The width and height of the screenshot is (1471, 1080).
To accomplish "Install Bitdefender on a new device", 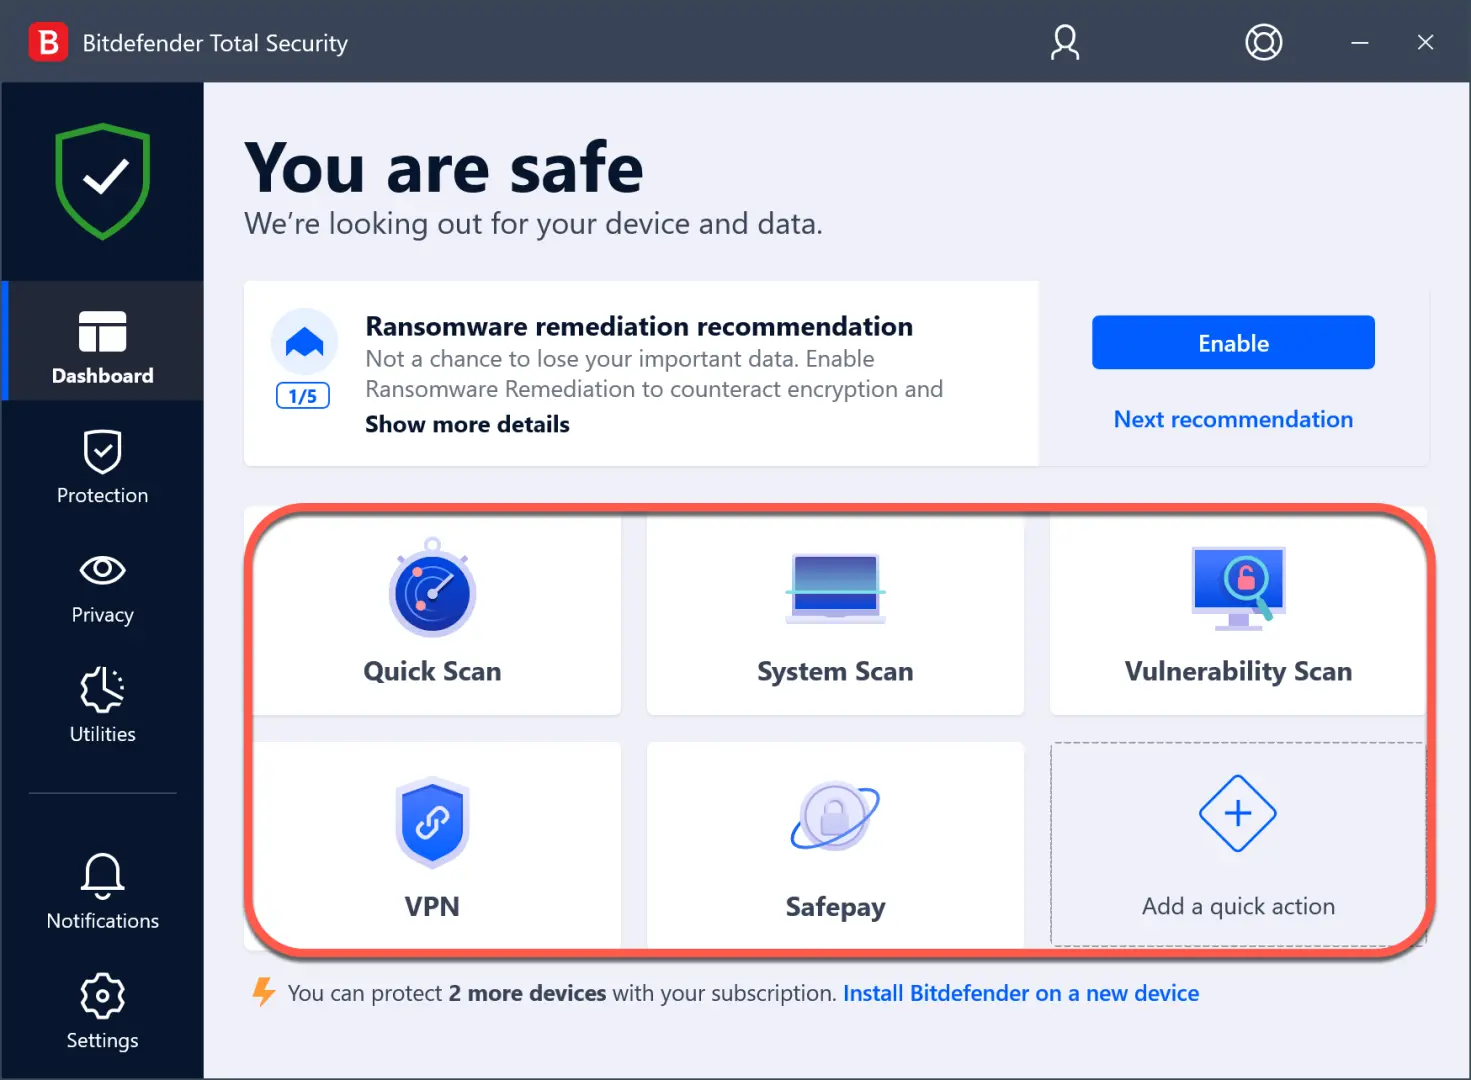I will [x=1021, y=993].
